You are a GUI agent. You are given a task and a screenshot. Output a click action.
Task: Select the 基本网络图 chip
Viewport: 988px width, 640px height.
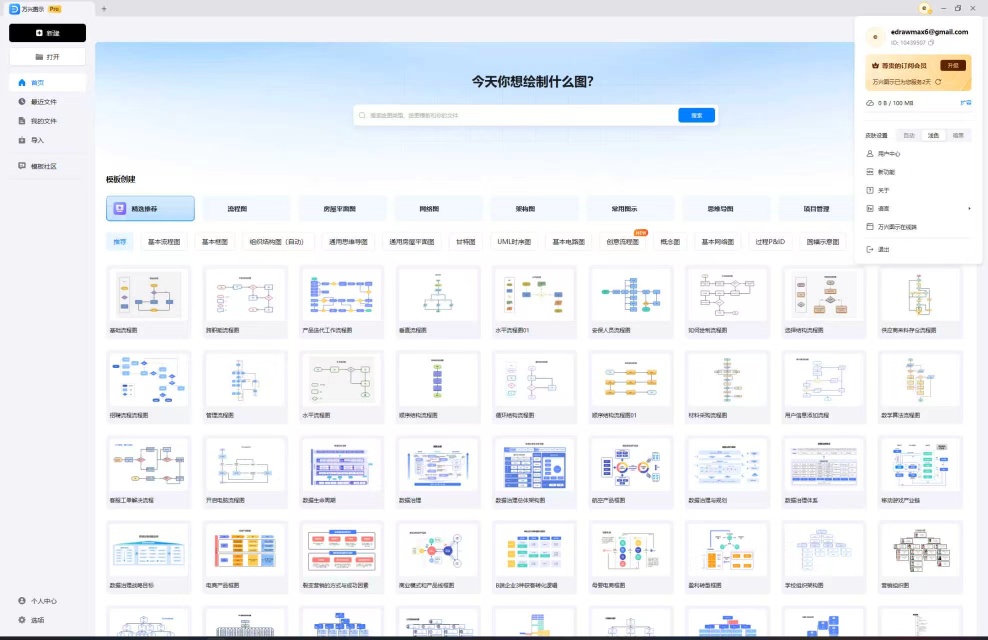718,242
